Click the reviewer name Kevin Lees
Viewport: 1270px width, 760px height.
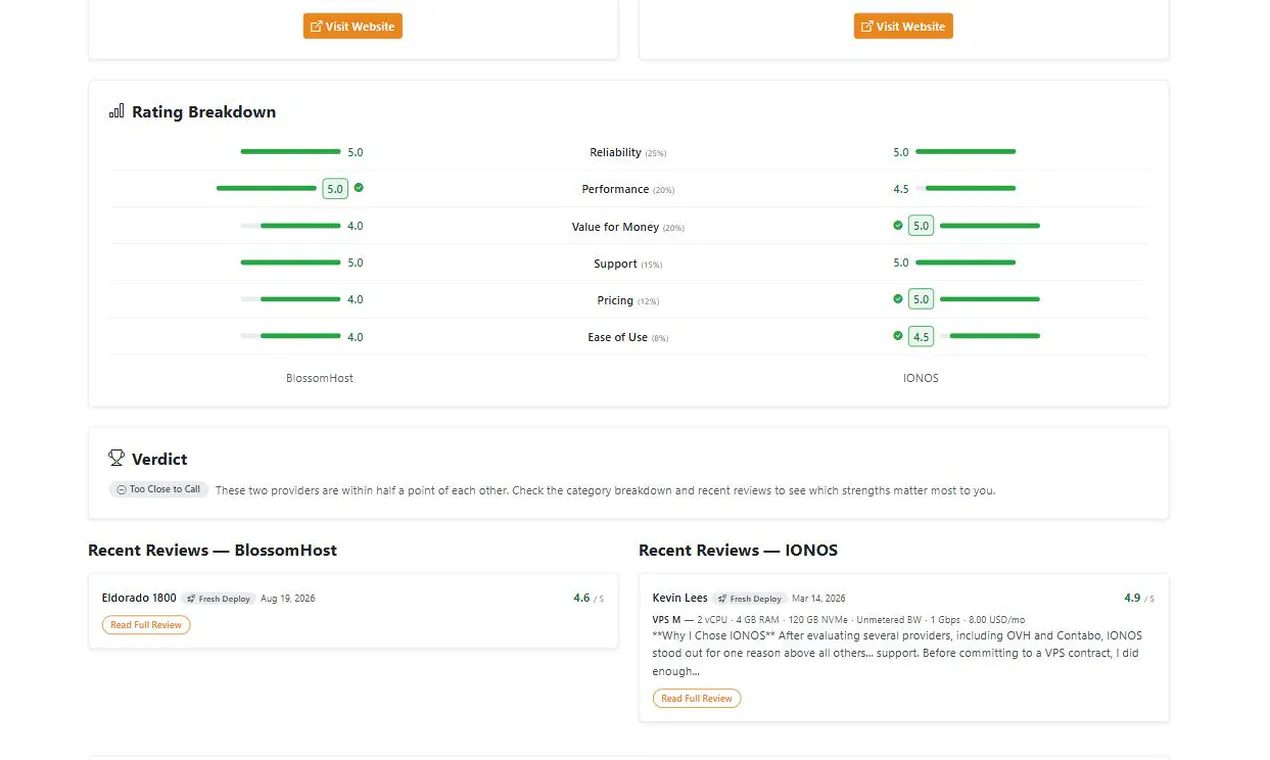pyautogui.click(x=680, y=598)
